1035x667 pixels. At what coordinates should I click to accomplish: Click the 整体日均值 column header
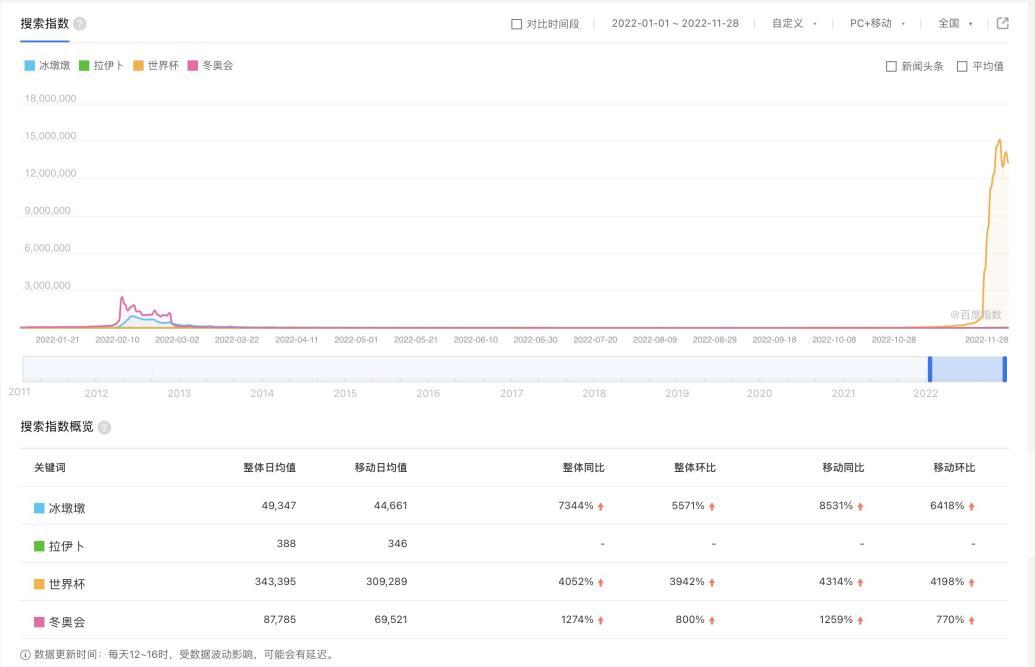coord(269,468)
